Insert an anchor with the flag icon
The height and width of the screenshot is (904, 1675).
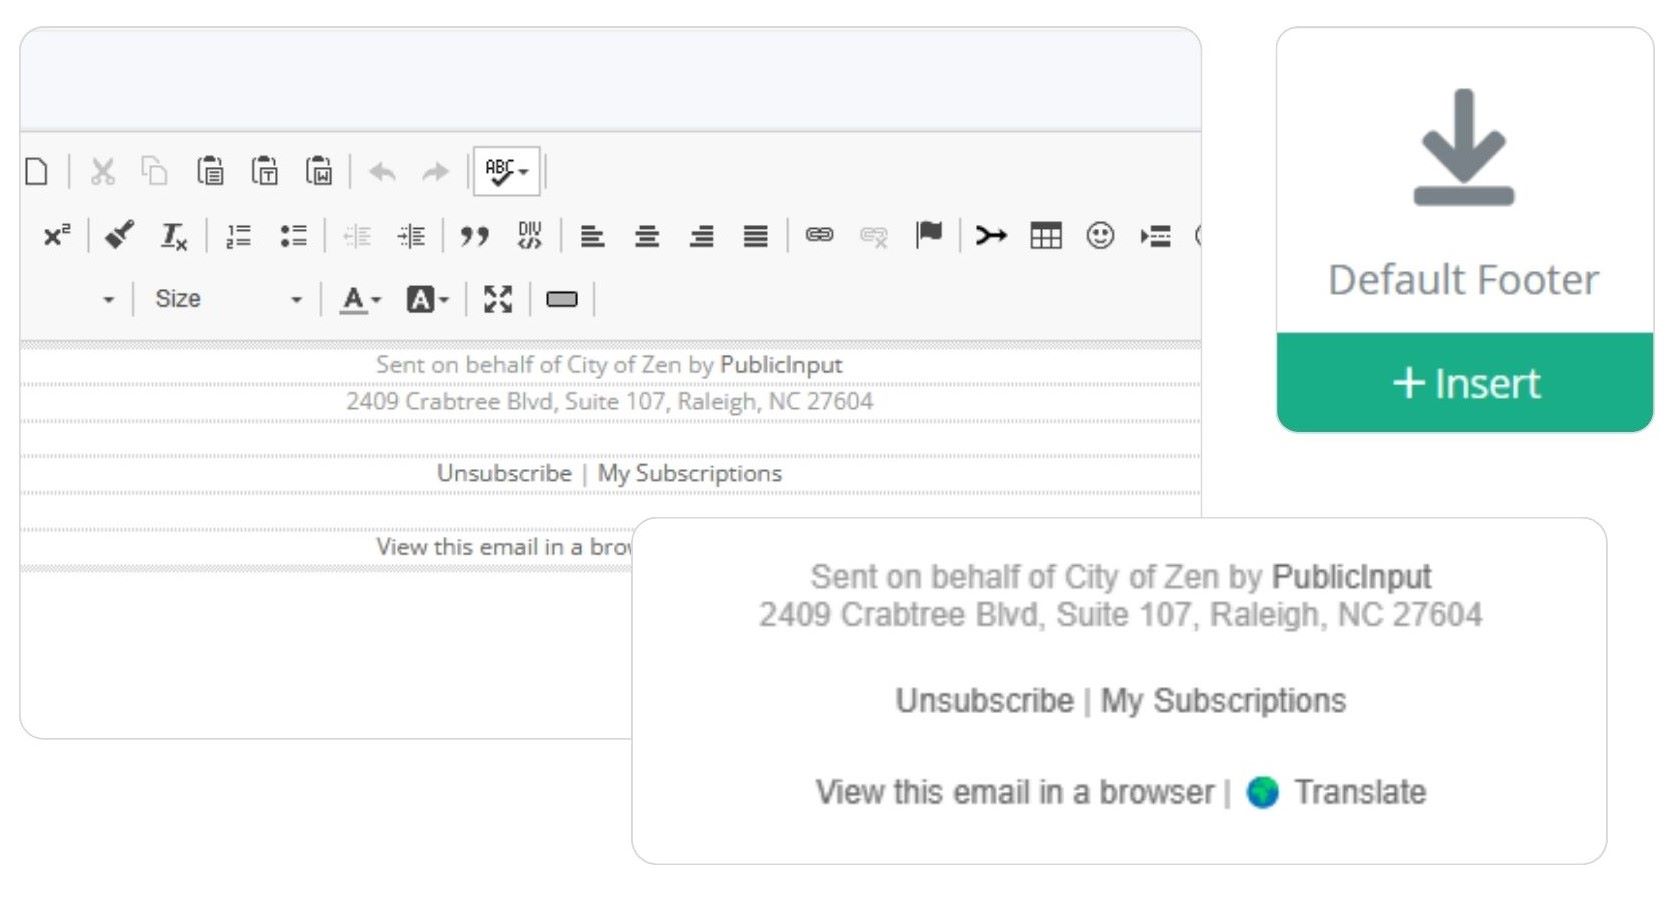929,235
